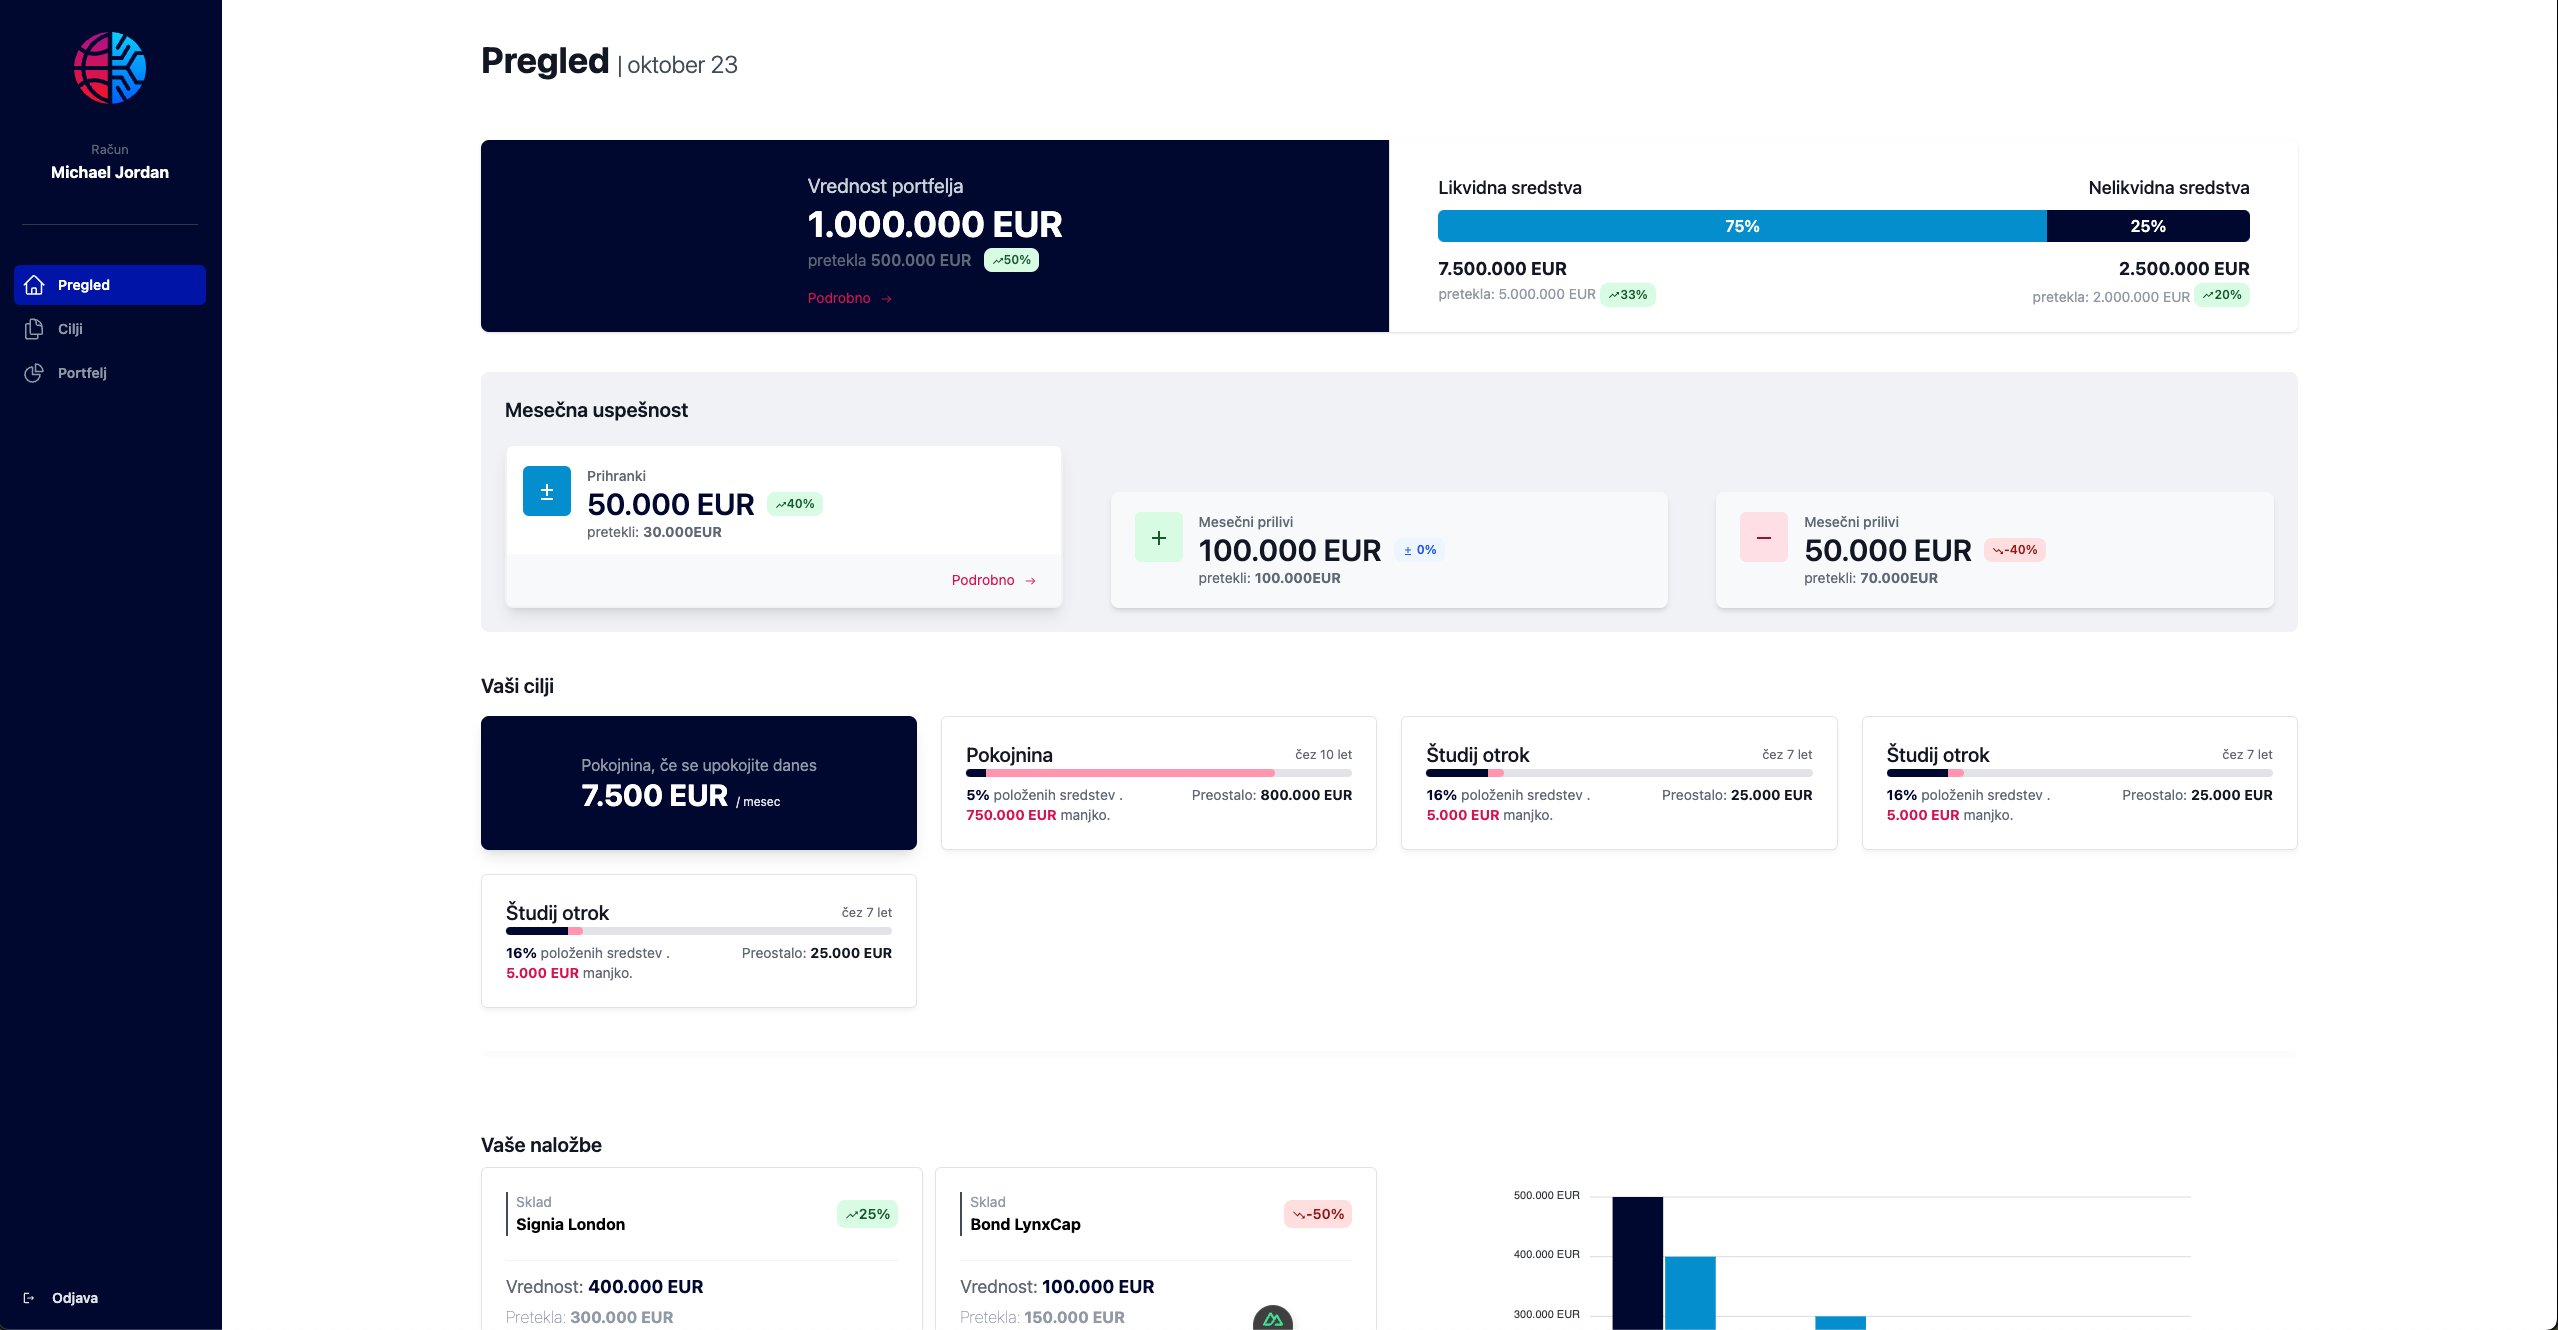Select the Pokojnina goal card
The height and width of the screenshot is (1330, 2558).
pyautogui.click(x=1158, y=783)
